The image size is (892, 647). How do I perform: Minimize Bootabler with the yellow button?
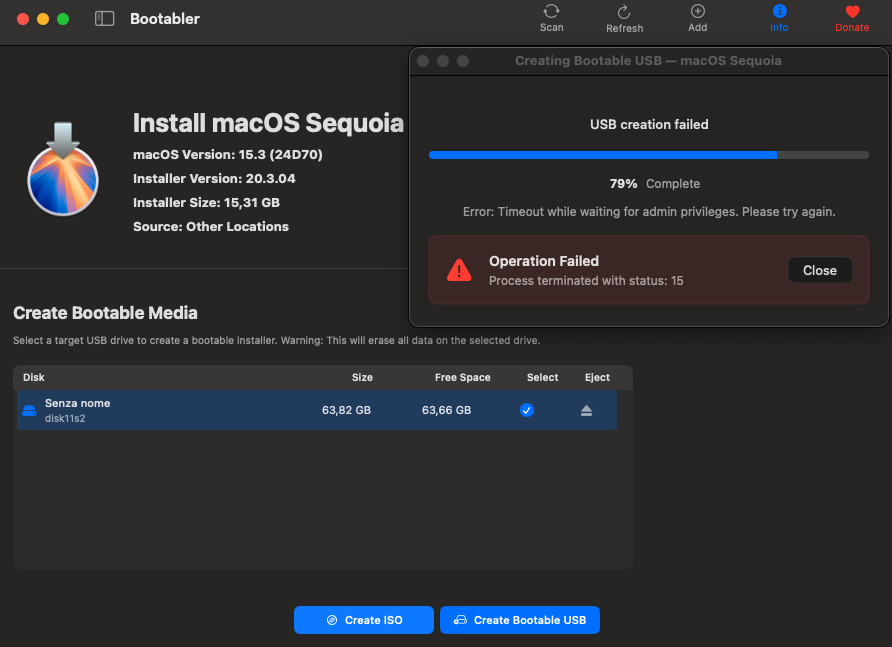tap(43, 19)
